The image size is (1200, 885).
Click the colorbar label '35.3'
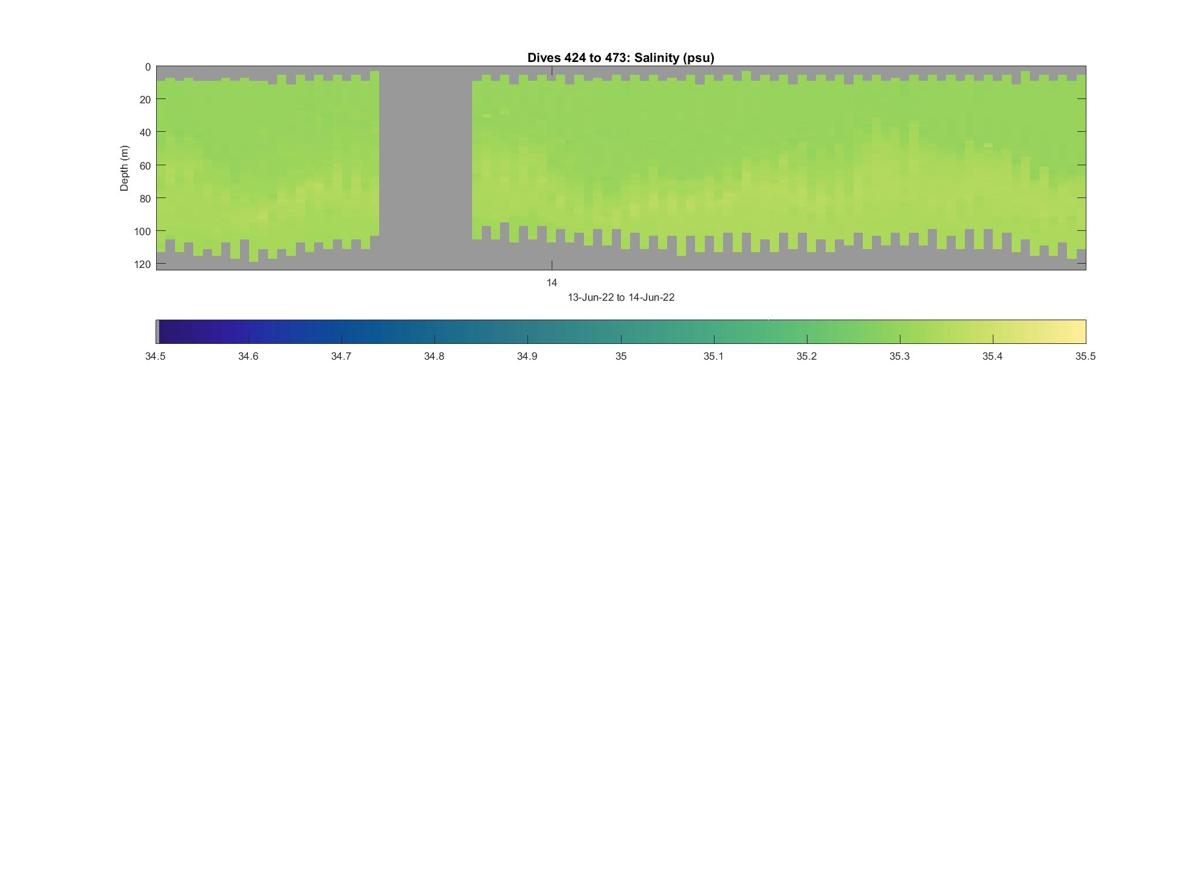tap(899, 356)
